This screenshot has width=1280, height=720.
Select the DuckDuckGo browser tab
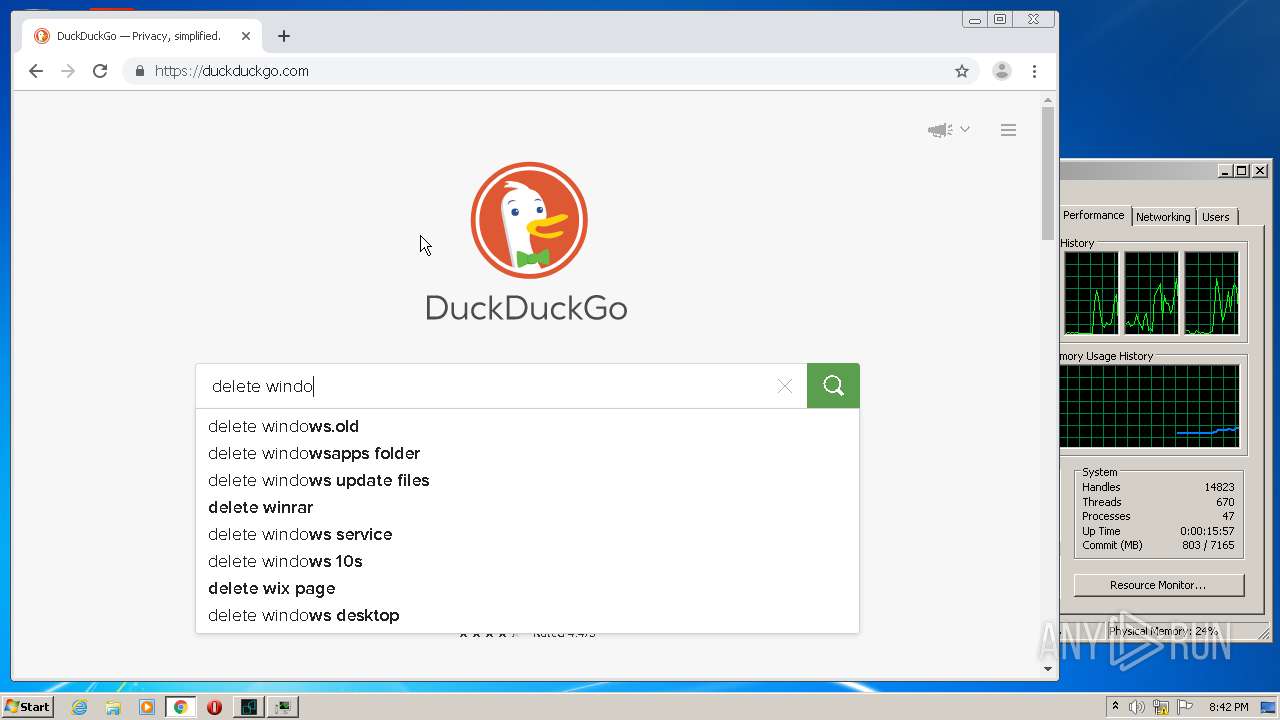pos(143,36)
